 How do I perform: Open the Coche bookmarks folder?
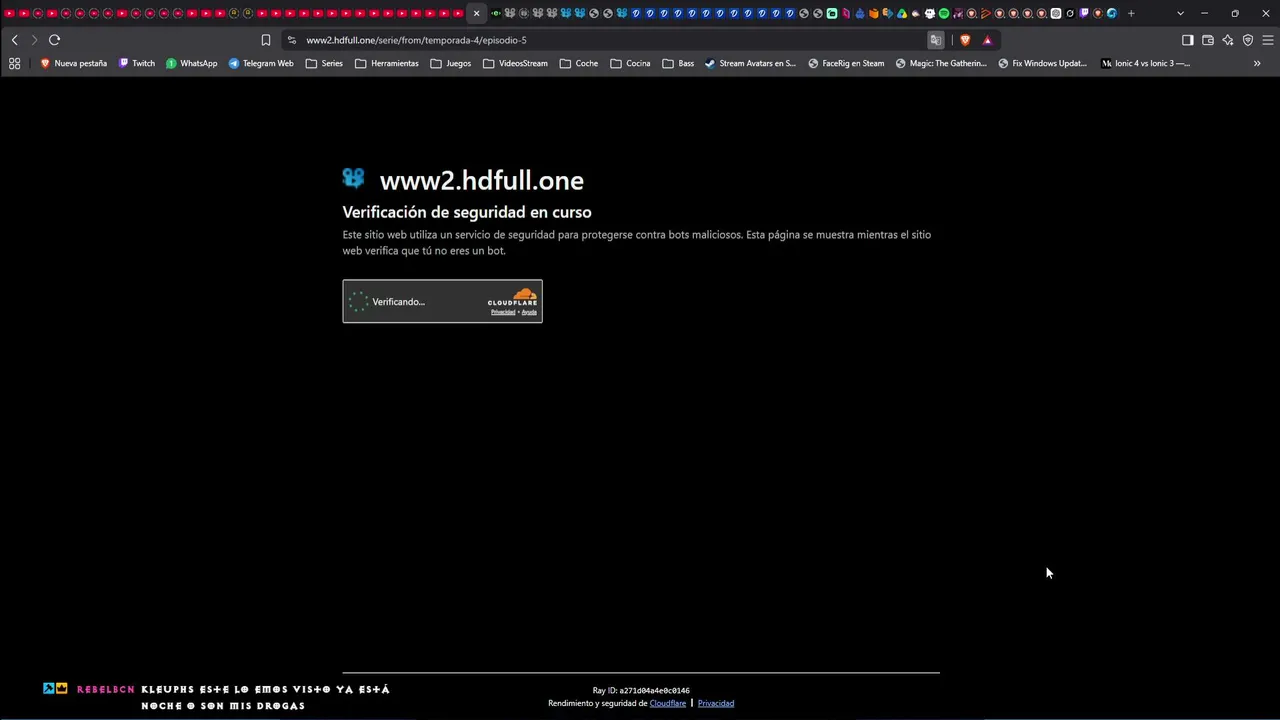[579, 63]
